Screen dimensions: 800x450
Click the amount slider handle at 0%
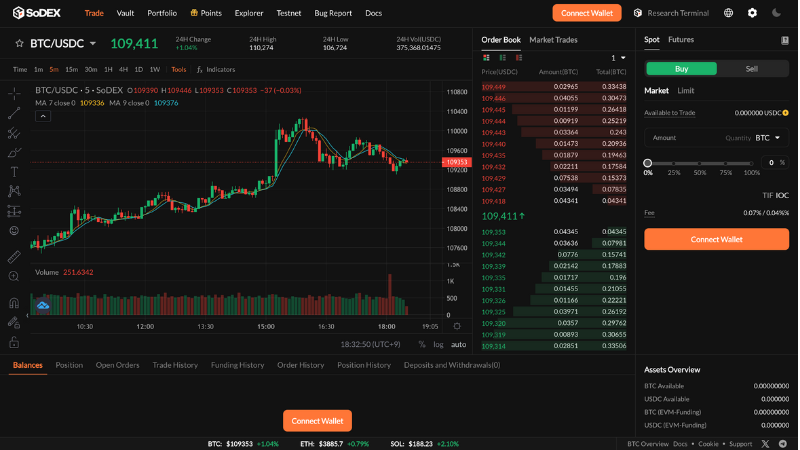click(647, 163)
